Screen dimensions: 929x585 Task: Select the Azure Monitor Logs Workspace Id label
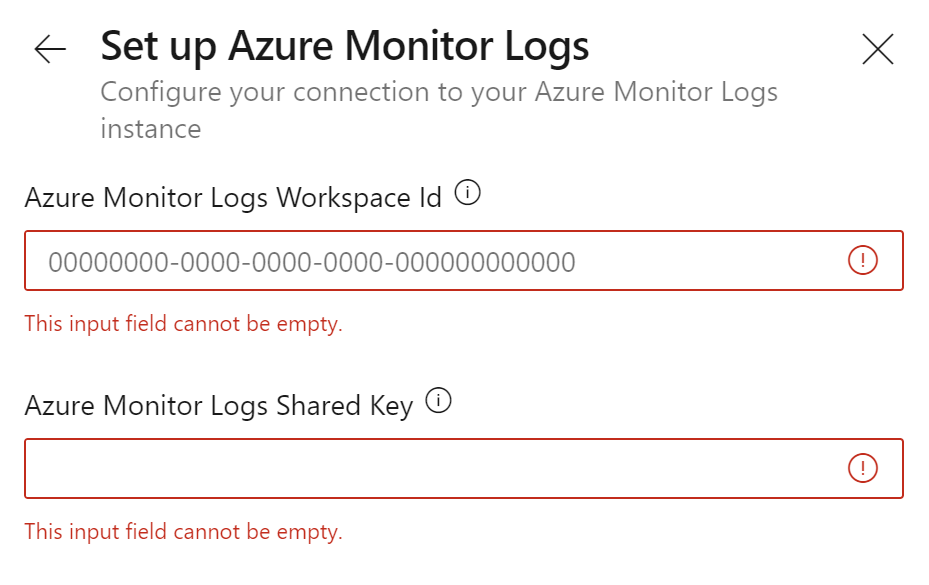(233, 198)
